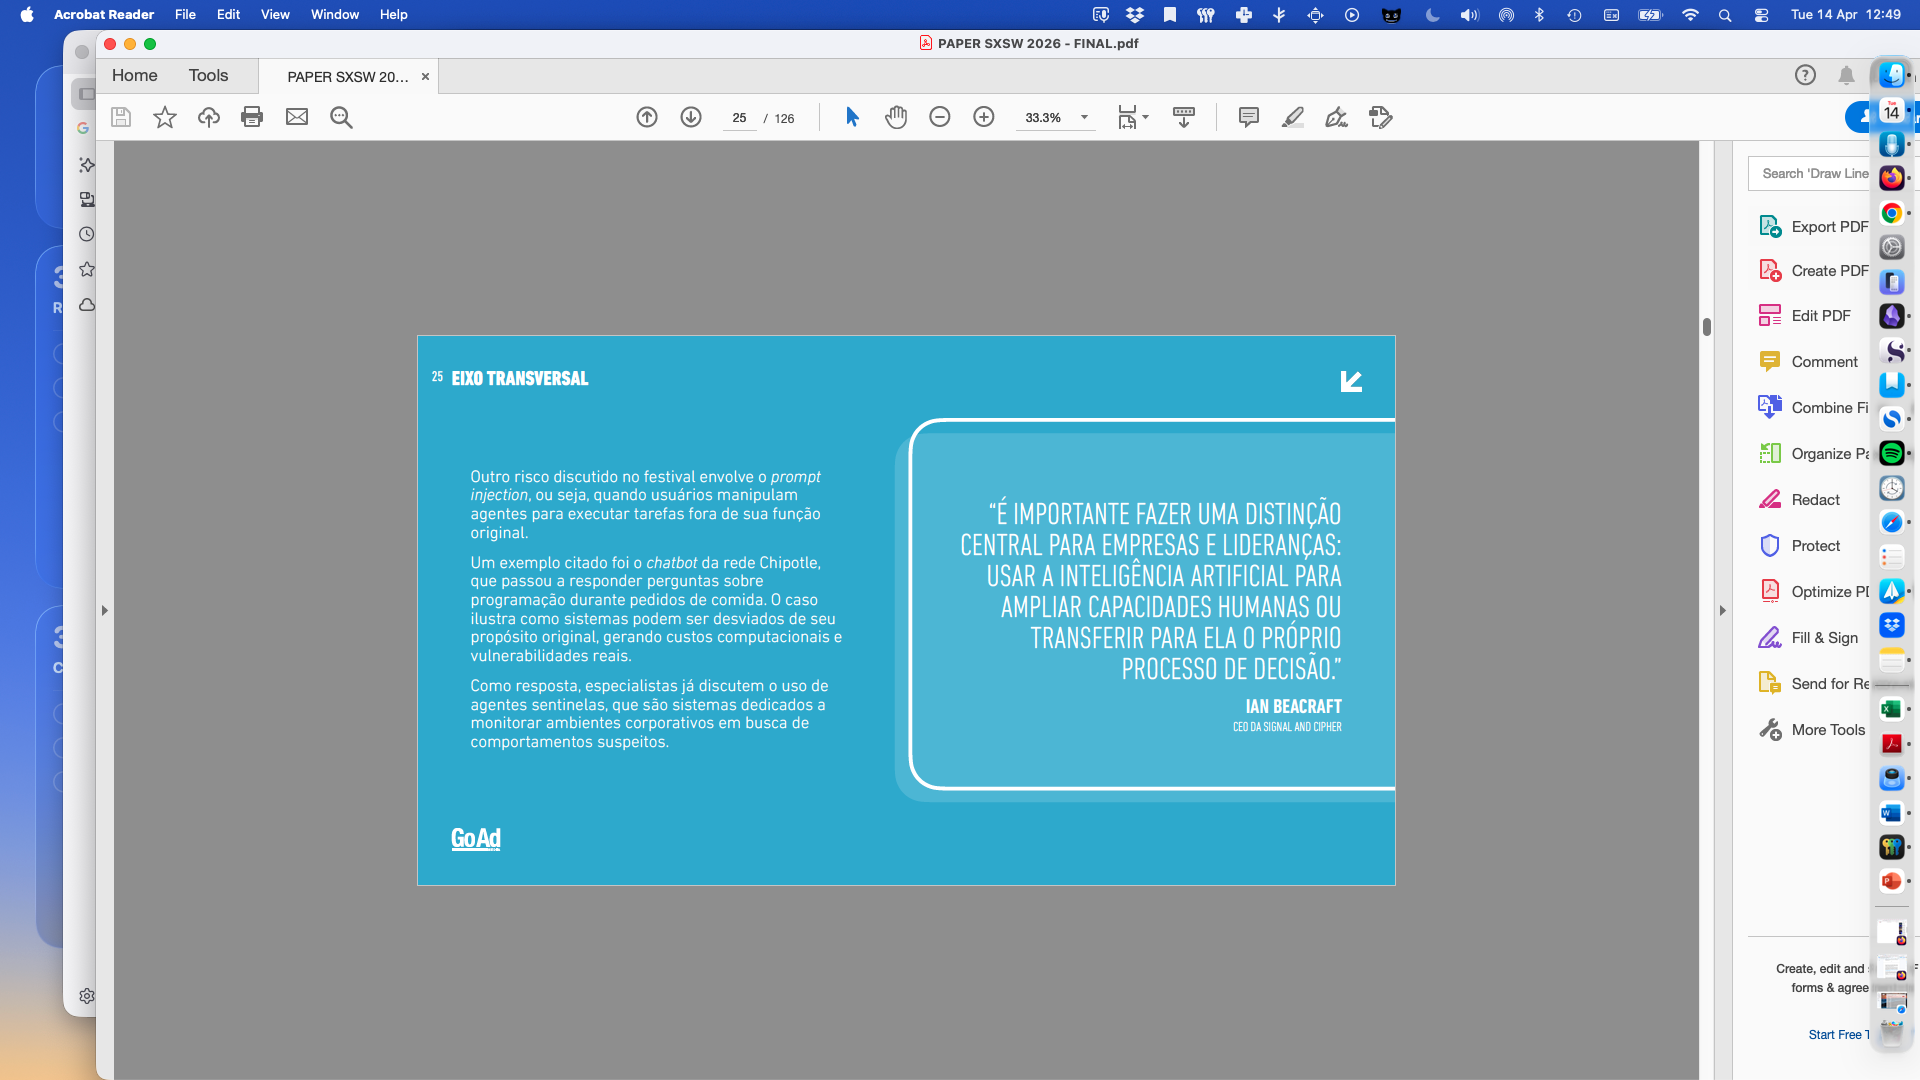The width and height of the screenshot is (1920, 1080).
Task: Add a sticky note comment
Action: coord(1248,117)
